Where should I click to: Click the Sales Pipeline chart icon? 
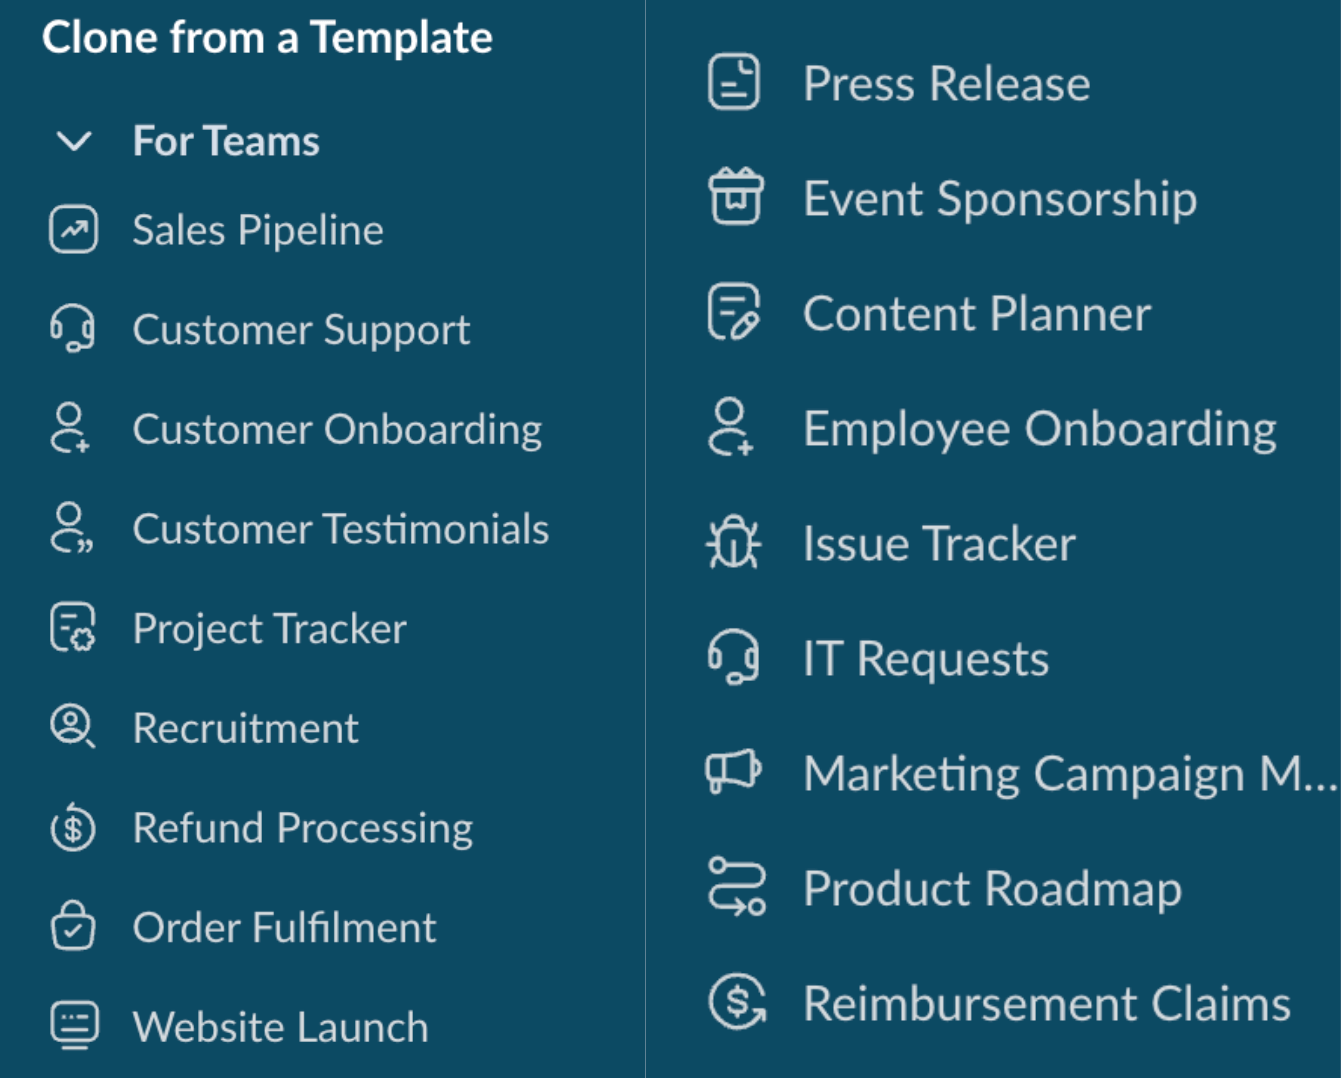pyautogui.click(x=74, y=230)
